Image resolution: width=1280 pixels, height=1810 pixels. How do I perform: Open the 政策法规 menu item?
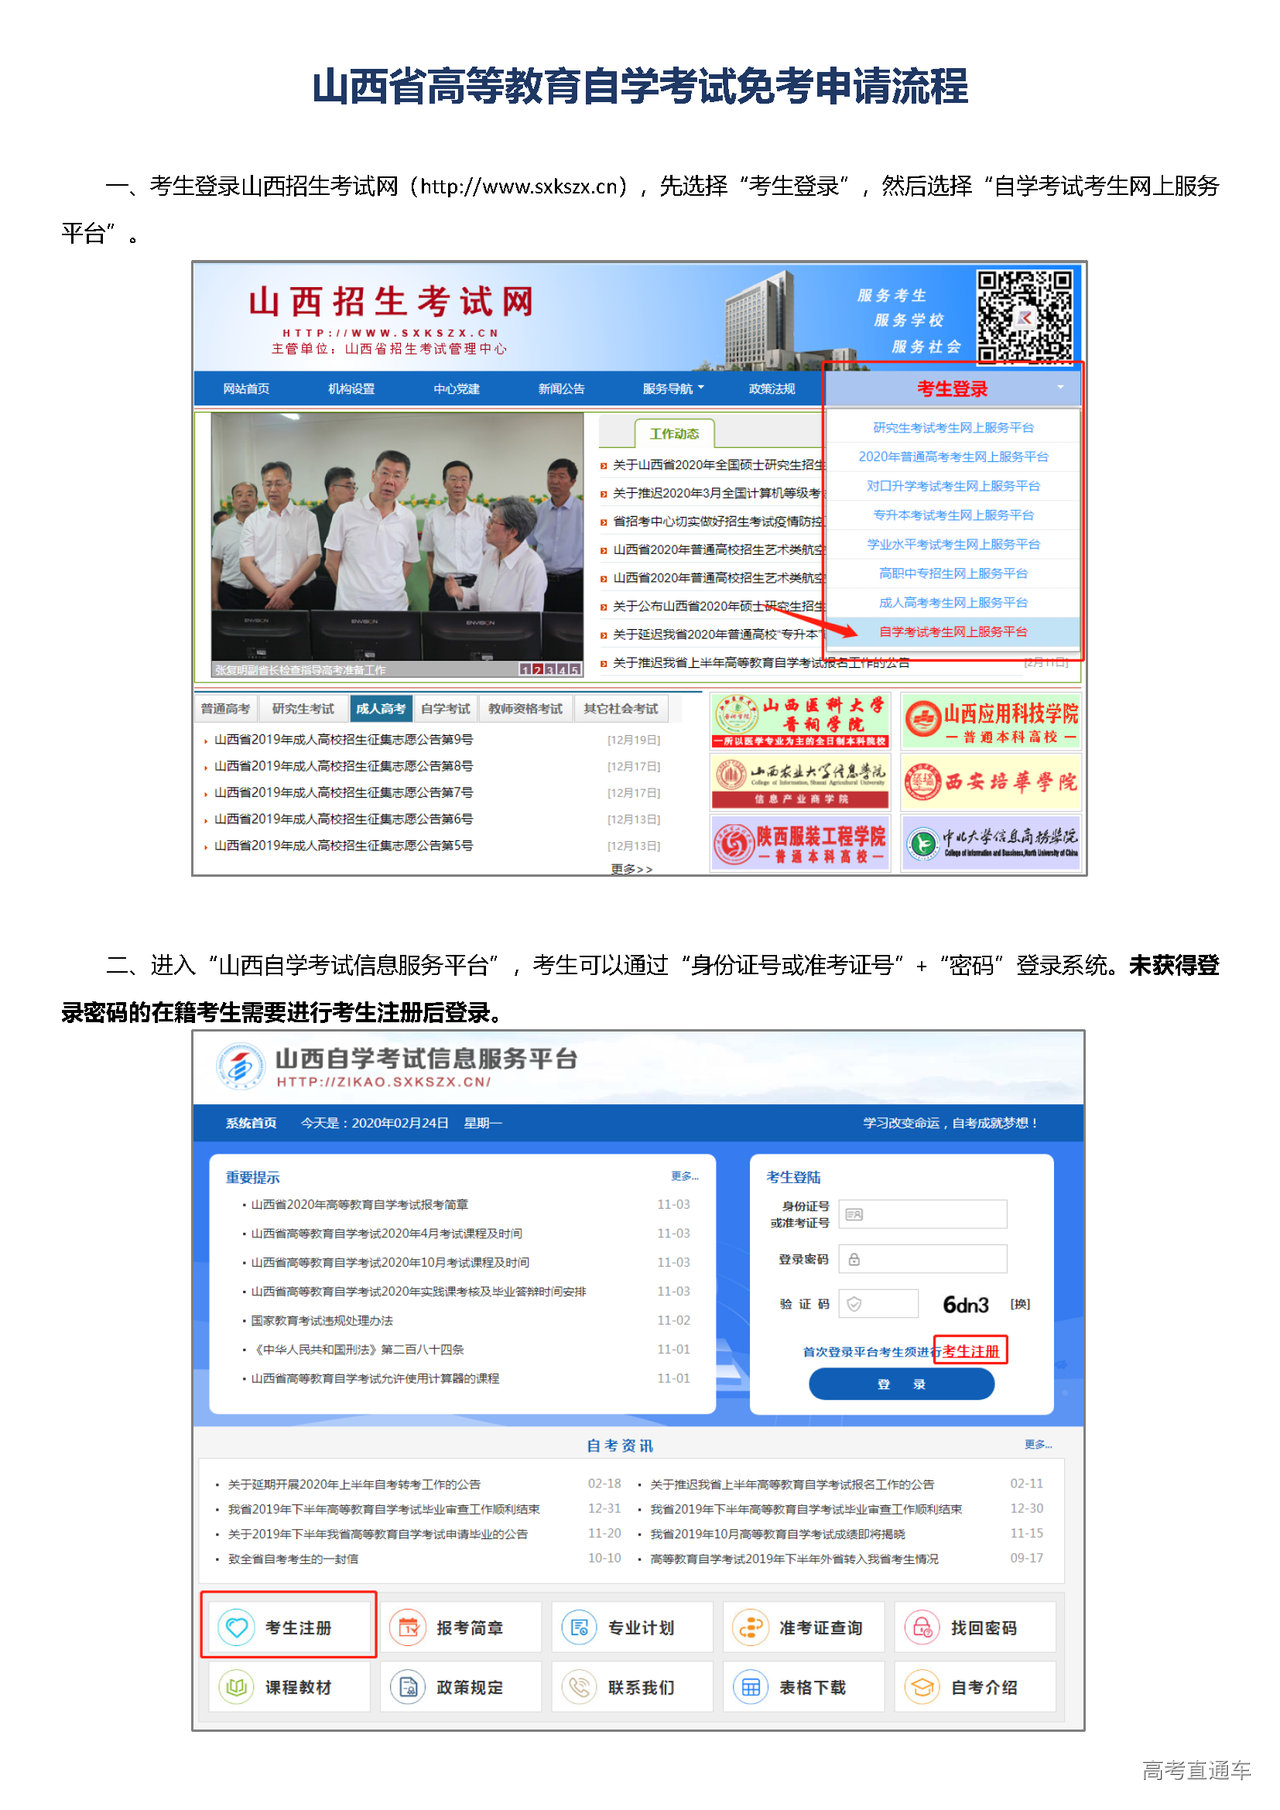coord(771,389)
